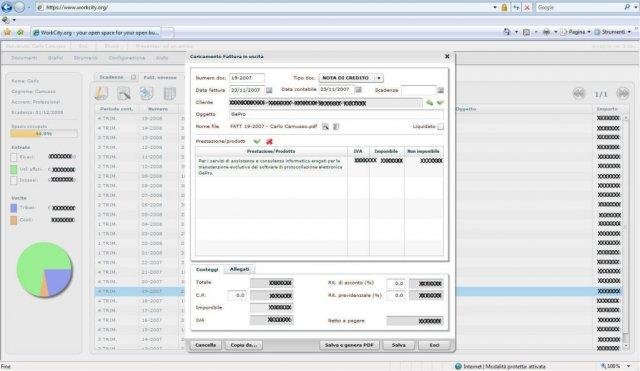Screen dimensions: 640x371
Task: Click the Google search box in the browser
Action: pyautogui.click(x=580, y=7)
